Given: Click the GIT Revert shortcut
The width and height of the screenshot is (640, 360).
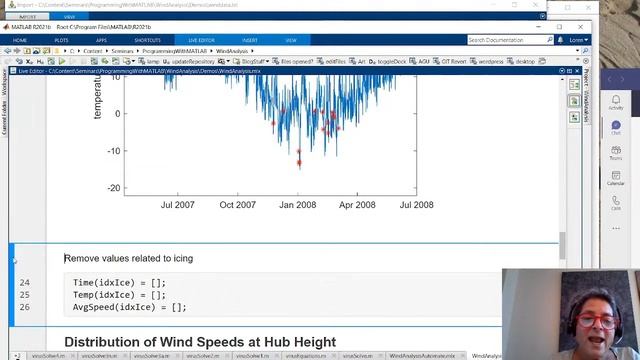Looking at the screenshot, I should tap(449, 61).
